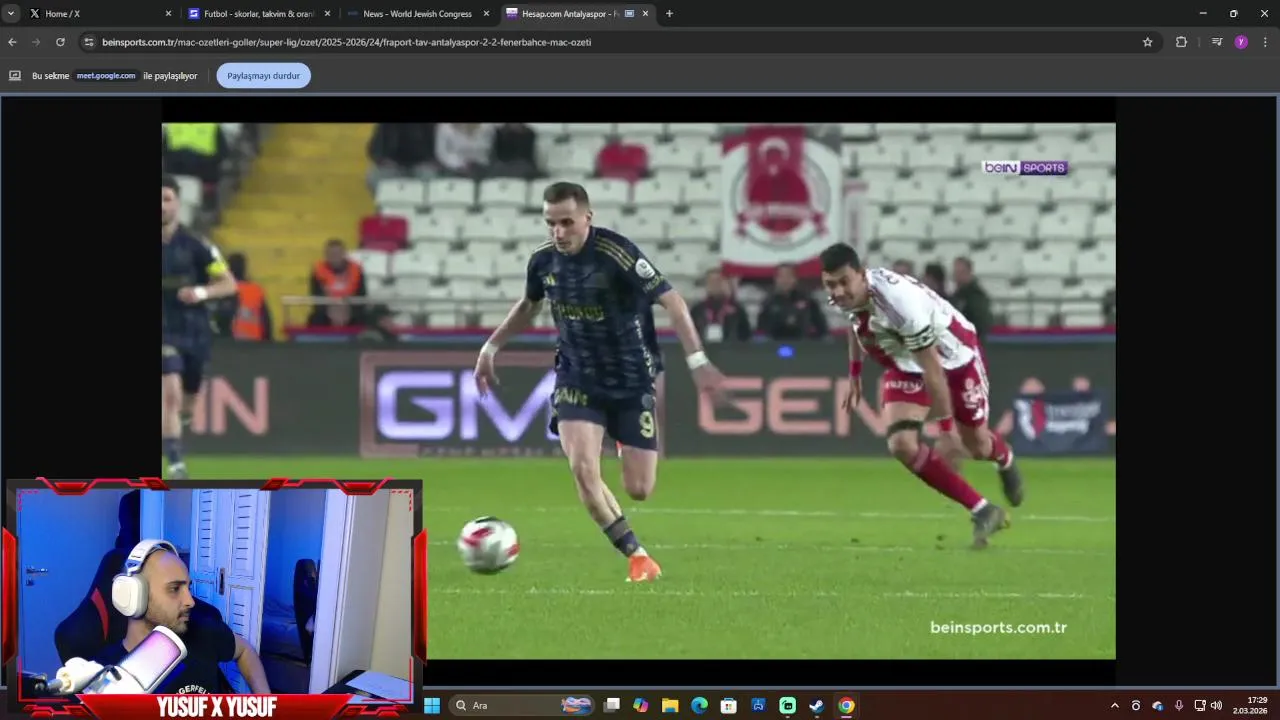Switch to Chrome taskbar icon
This screenshot has width=1280, height=720.
click(x=846, y=705)
